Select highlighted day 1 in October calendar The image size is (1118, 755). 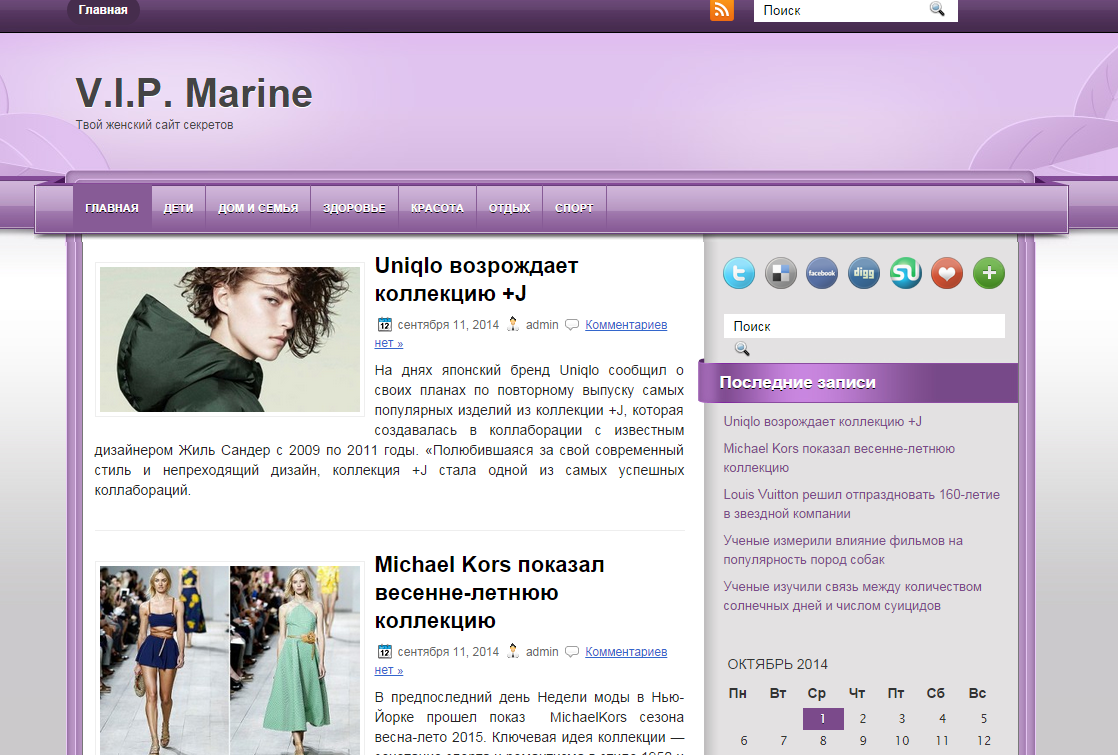[x=823, y=719]
